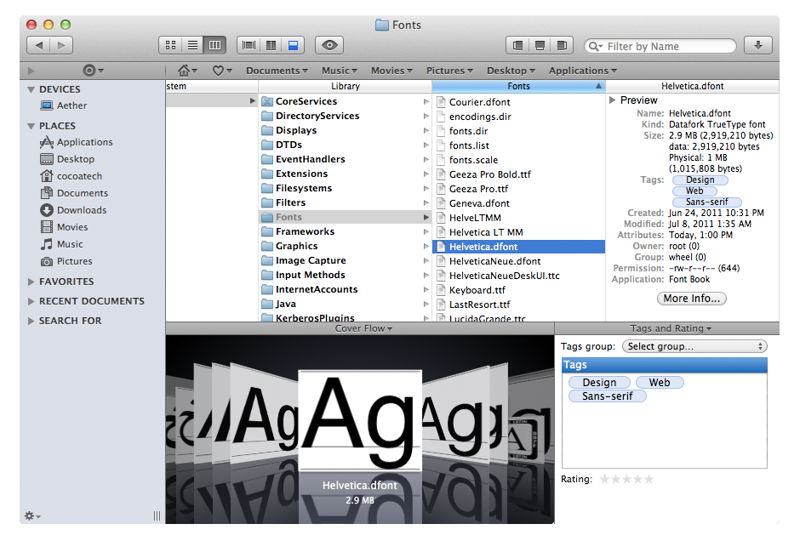Open the Tags group dropdown

694,346
